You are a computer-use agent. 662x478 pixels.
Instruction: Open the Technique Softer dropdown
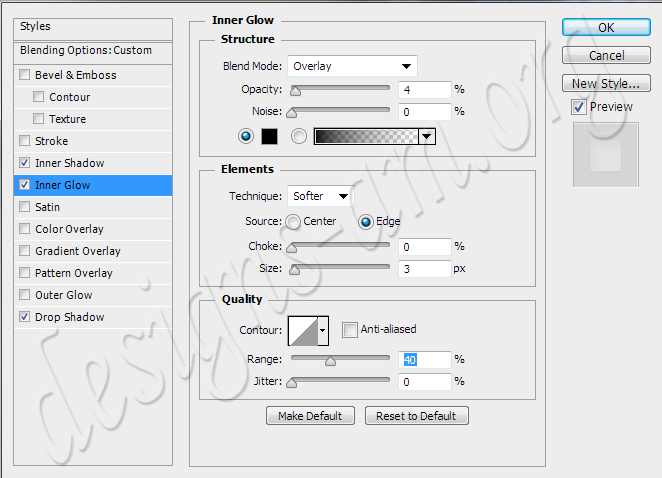pos(320,196)
